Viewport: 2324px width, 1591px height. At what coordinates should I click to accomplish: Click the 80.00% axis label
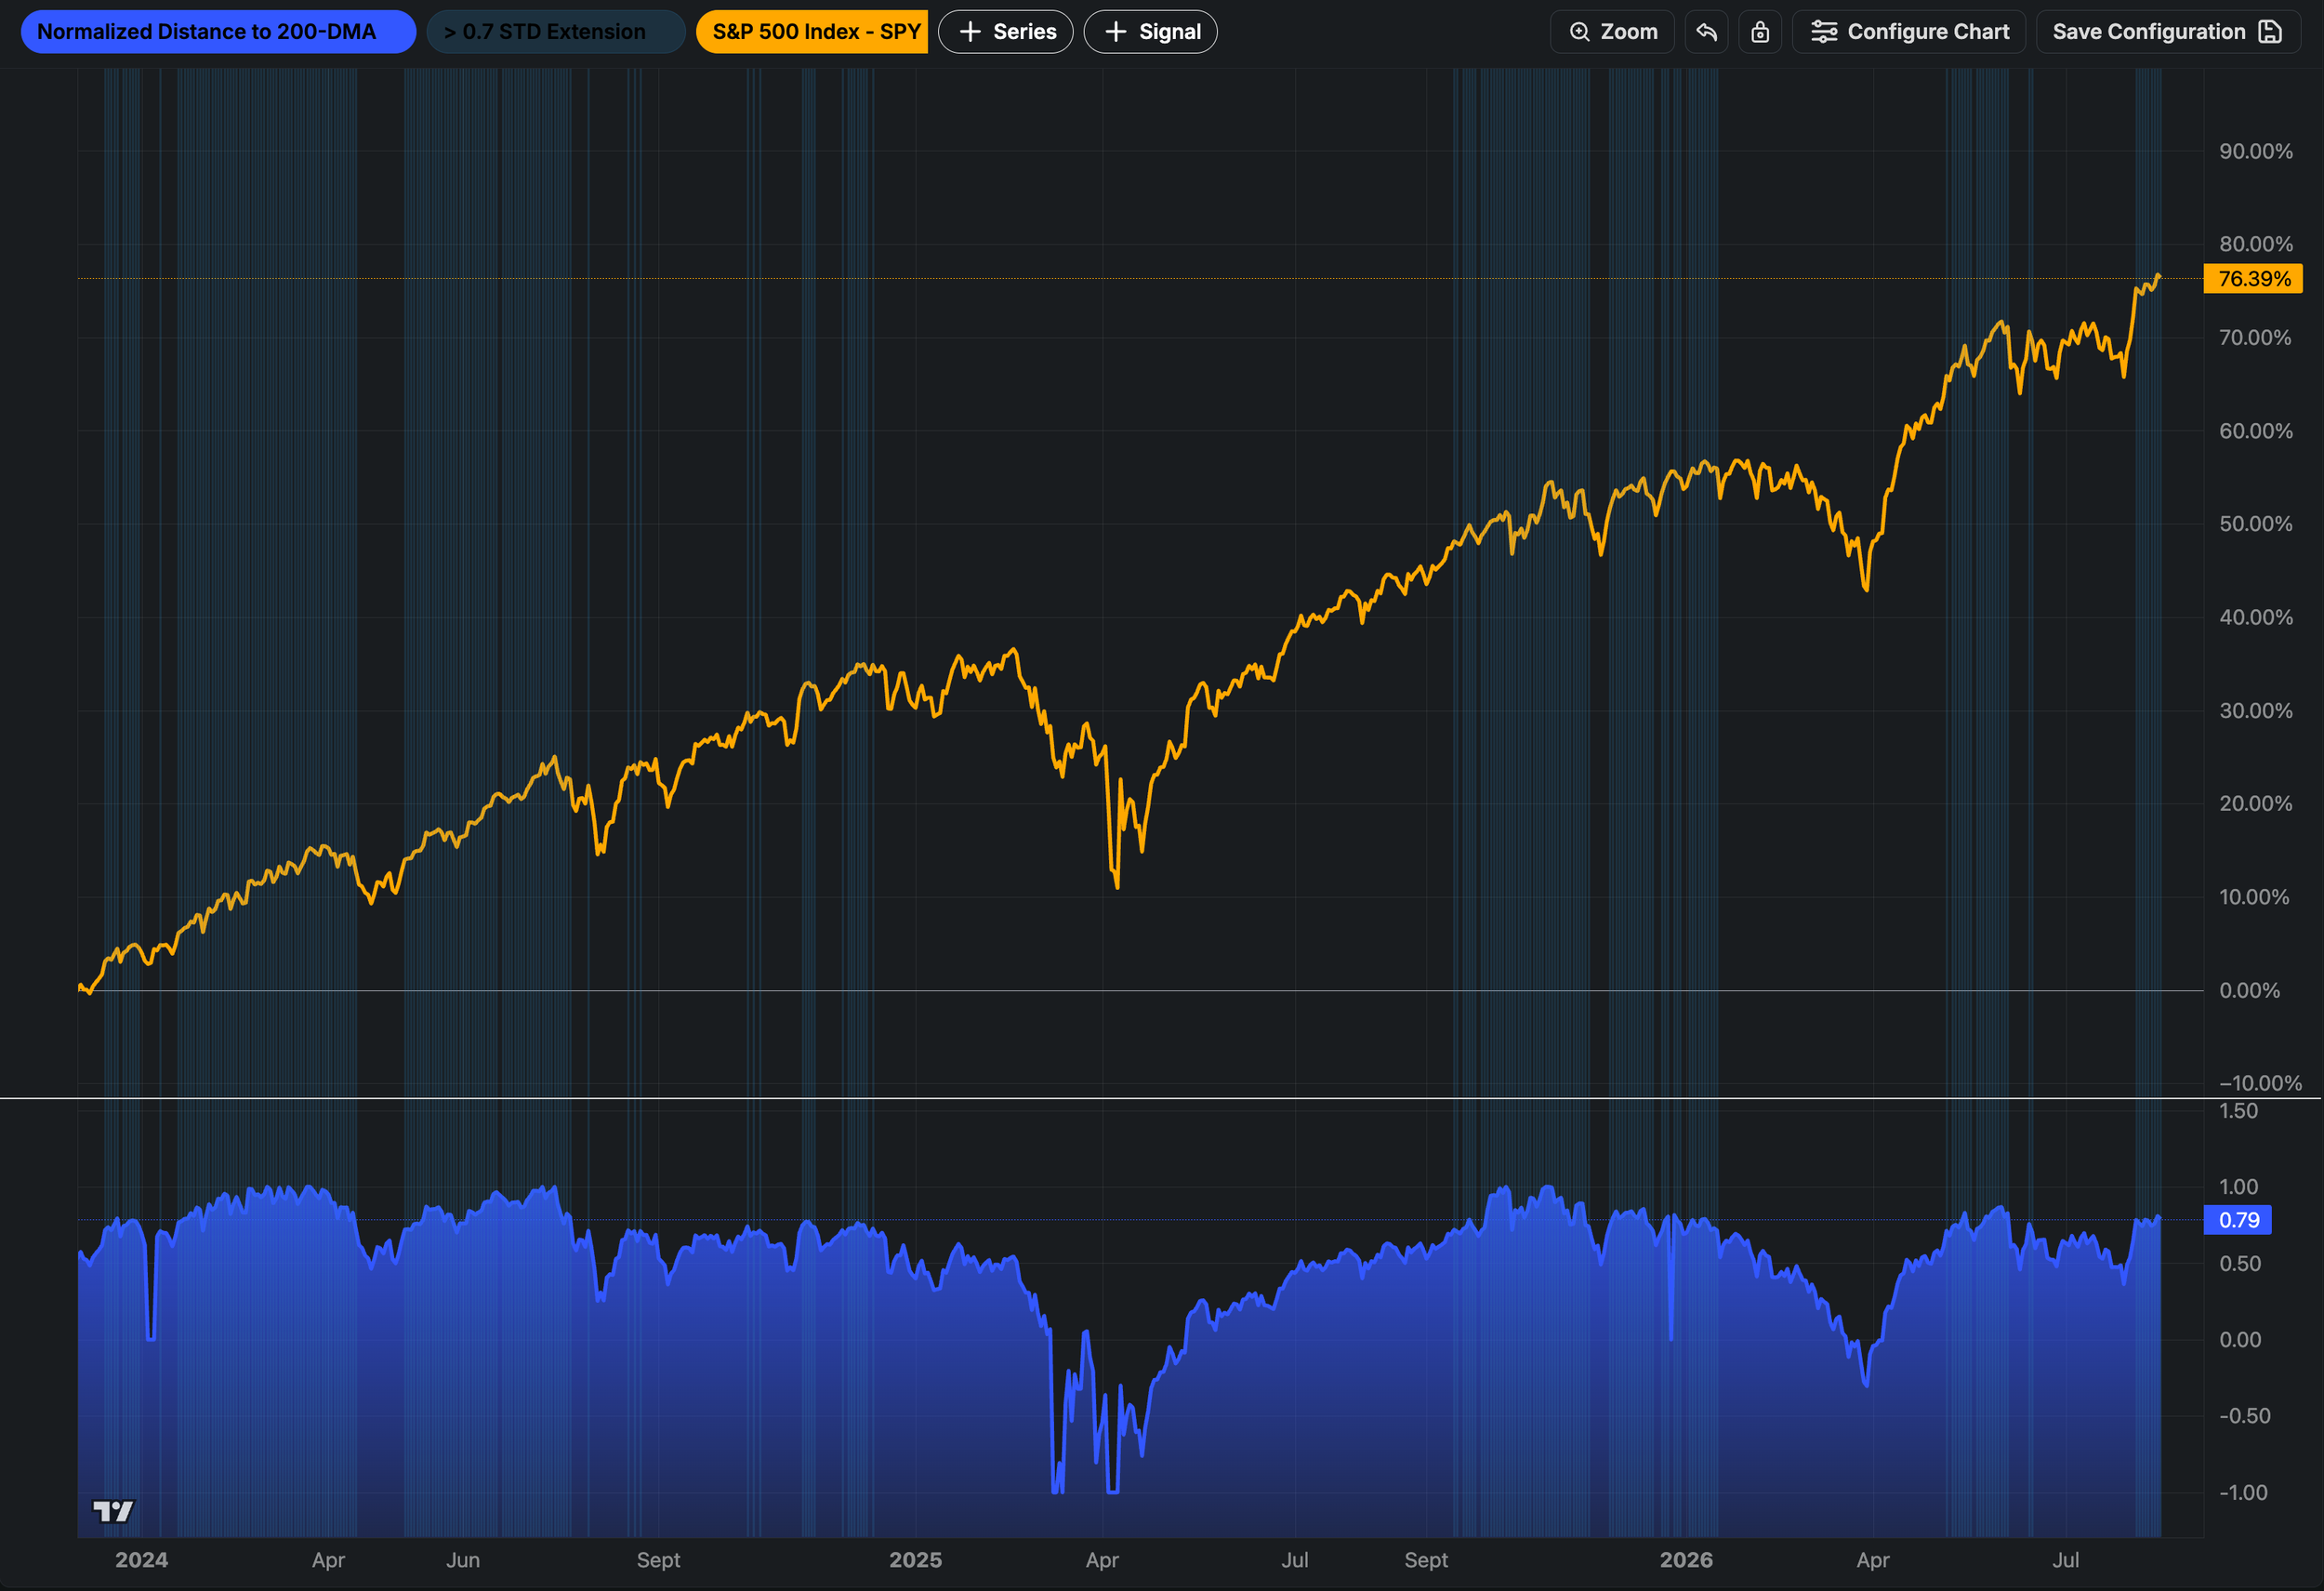click(x=2256, y=244)
